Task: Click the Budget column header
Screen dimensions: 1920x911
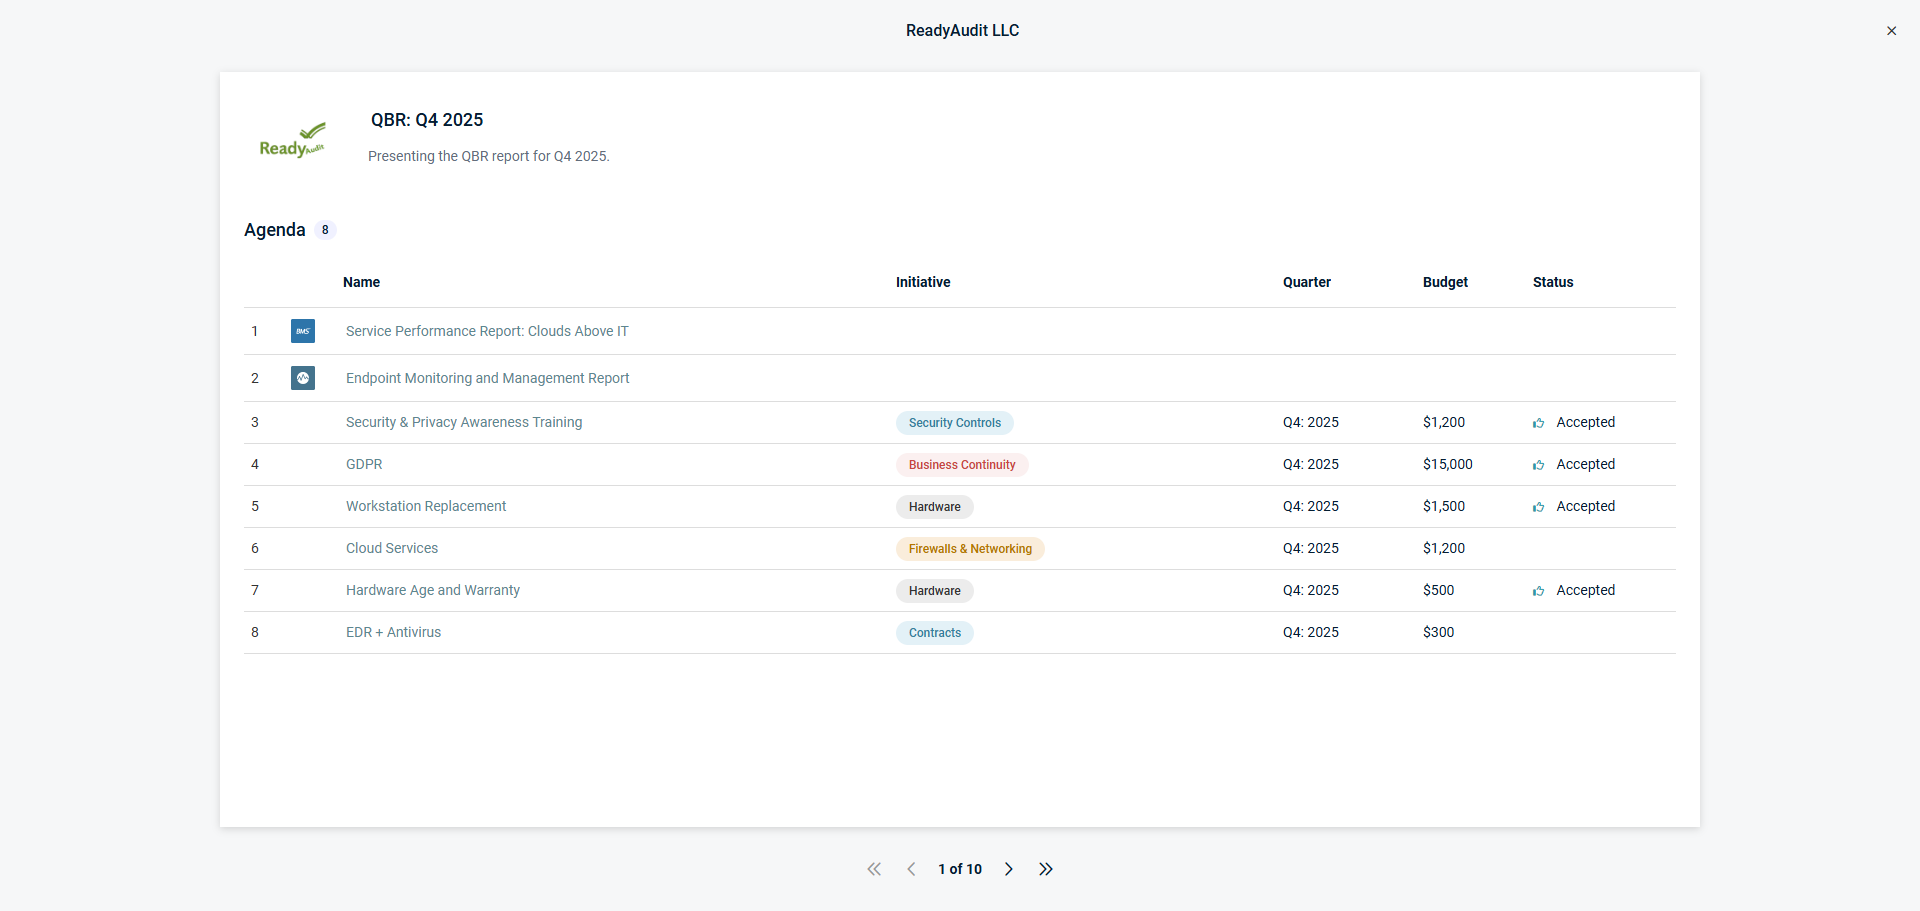Action: click(x=1445, y=282)
